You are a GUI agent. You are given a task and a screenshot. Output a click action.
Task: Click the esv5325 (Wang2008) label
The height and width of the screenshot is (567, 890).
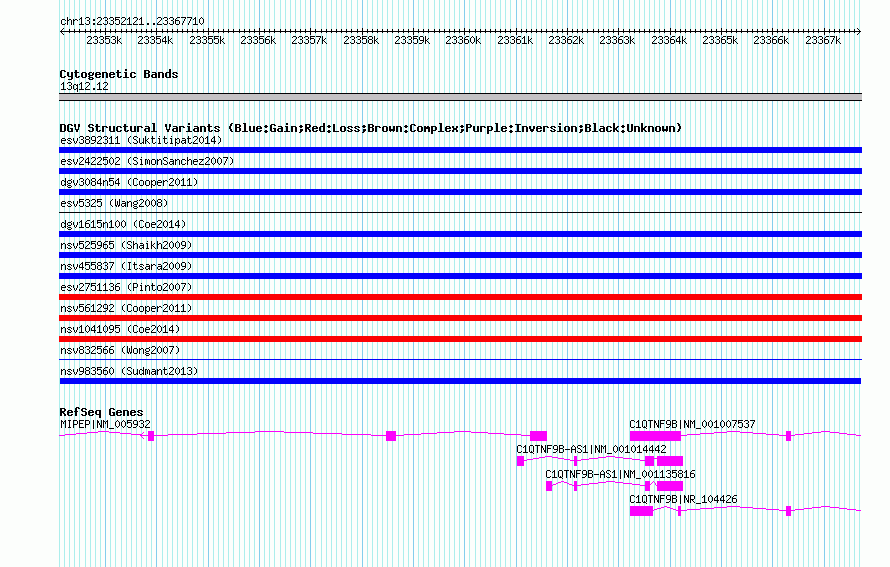click(x=114, y=203)
